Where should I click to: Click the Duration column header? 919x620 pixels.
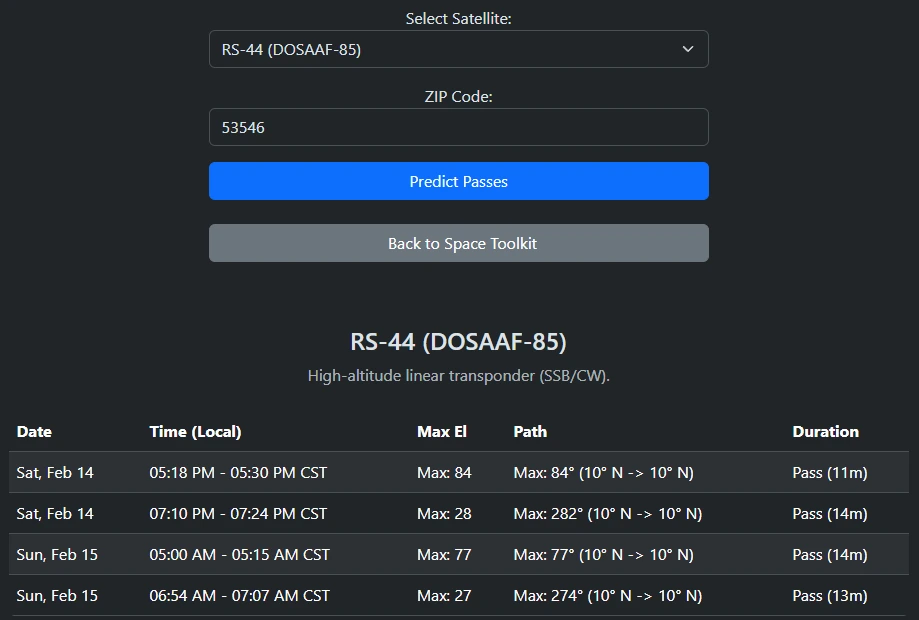(x=826, y=431)
